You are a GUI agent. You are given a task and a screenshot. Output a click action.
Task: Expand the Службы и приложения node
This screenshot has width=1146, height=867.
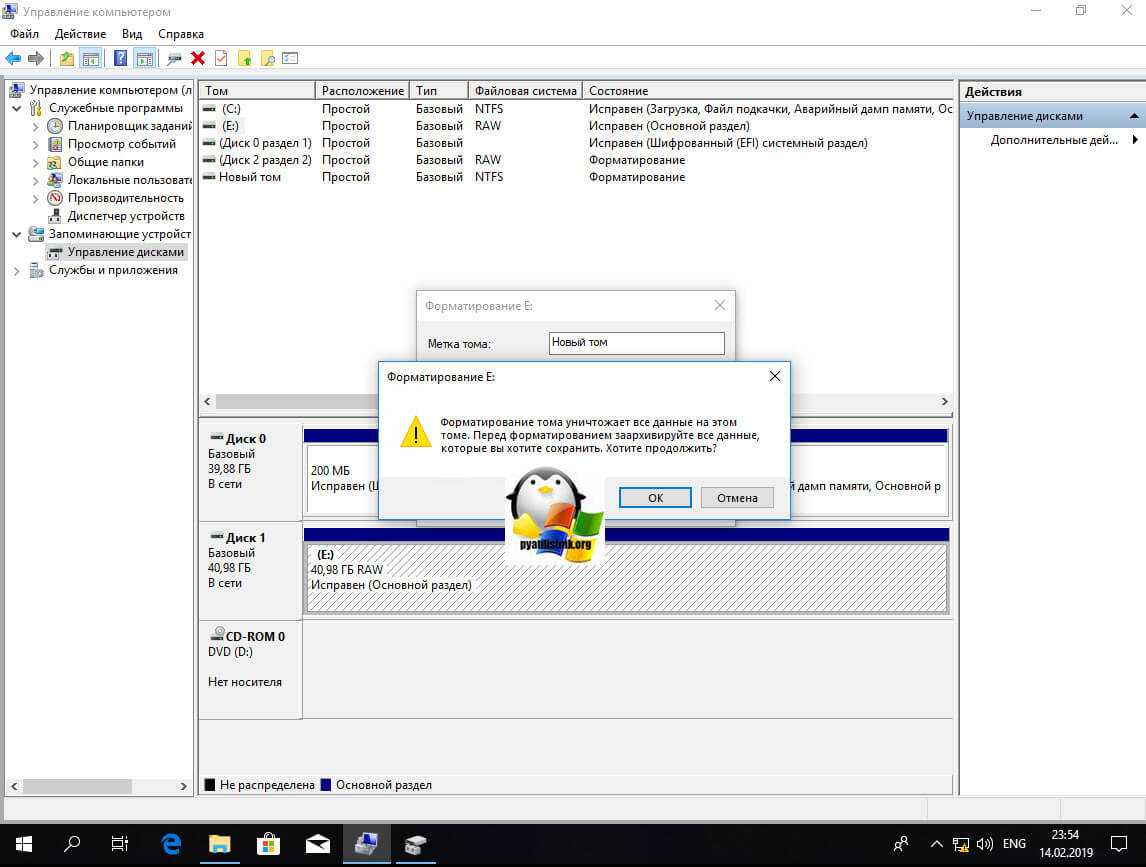pyautogui.click(x=17, y=270)
